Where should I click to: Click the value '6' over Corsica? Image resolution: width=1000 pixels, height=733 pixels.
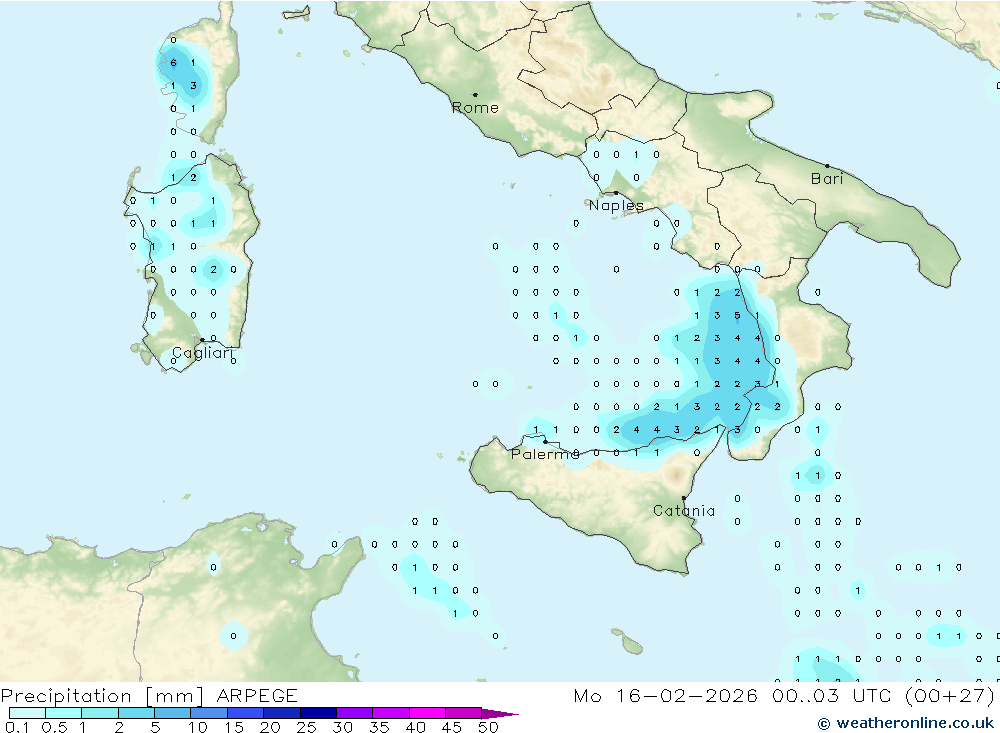click(173, 63)
